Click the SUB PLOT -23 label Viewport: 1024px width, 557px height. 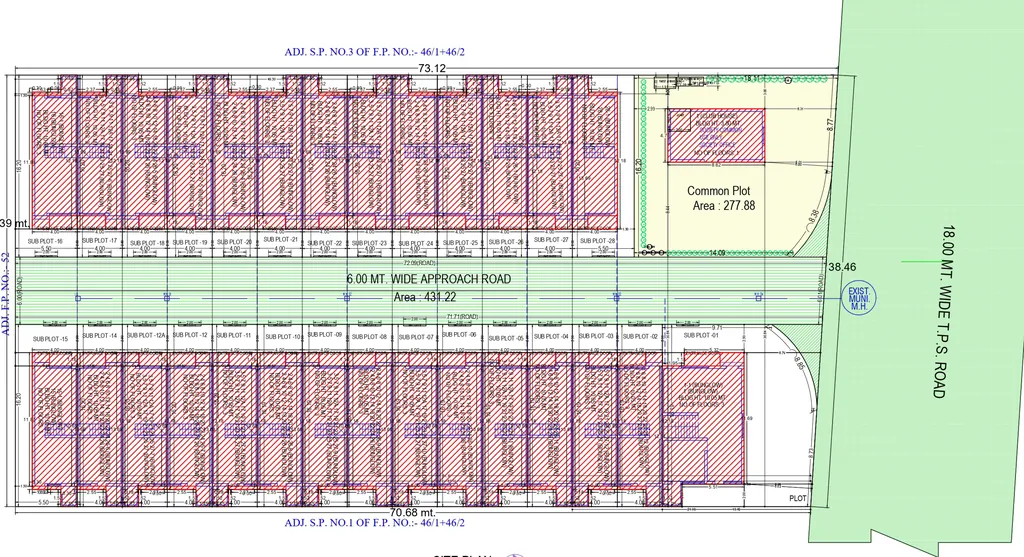(x=370, y=243)
